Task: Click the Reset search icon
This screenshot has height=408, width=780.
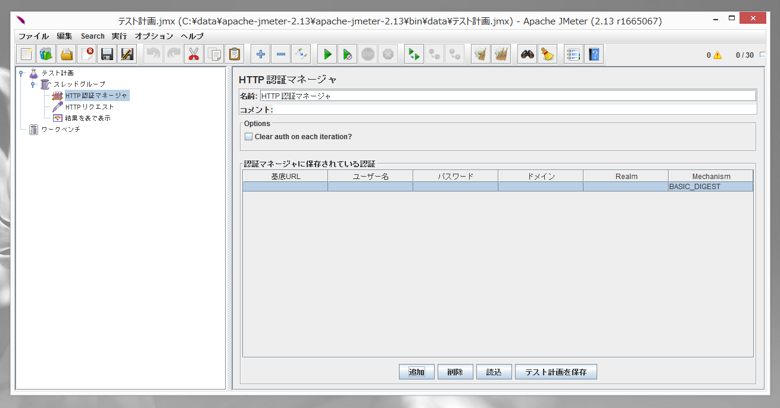Action: 548,54
